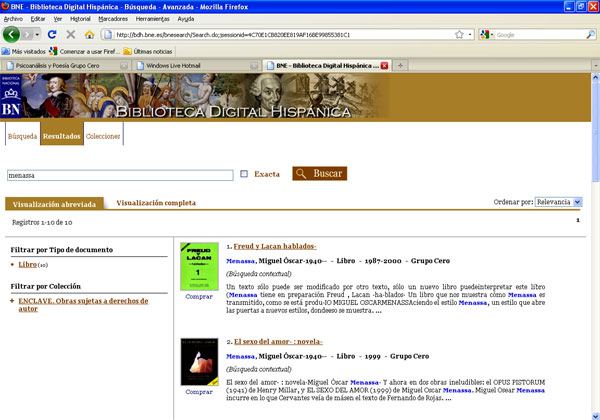
Task: Open Comenzar a usar Firefox bookmark
Action: click(x=85, y=51)
